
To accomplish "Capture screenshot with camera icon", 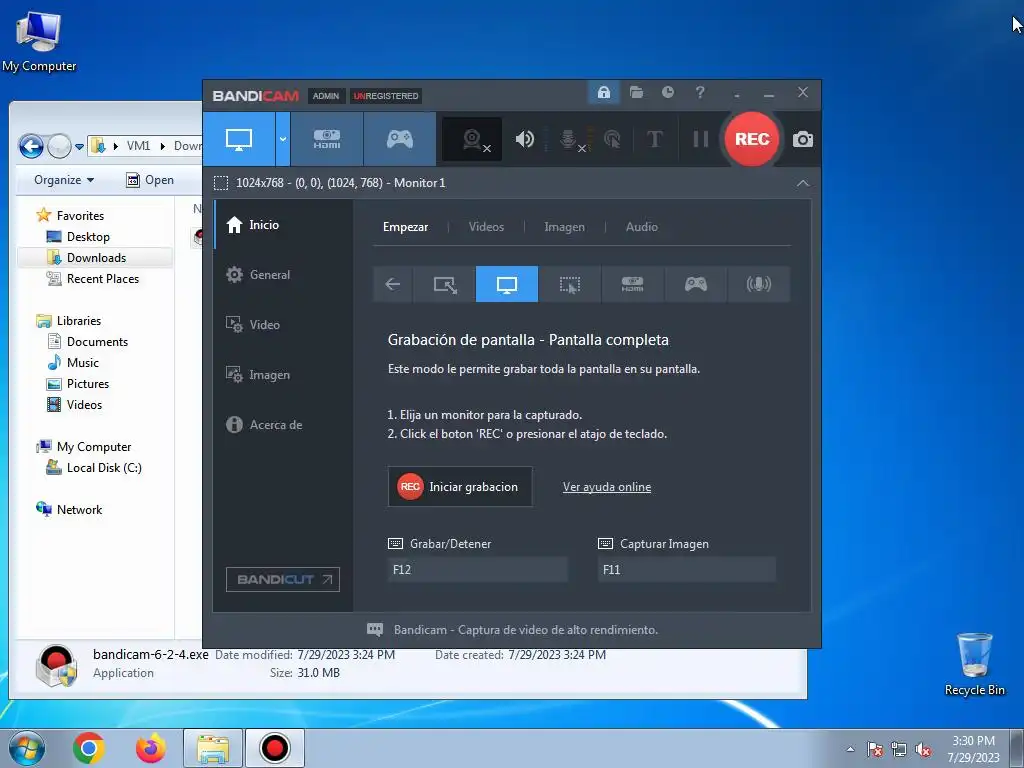I will pos(803,139).
